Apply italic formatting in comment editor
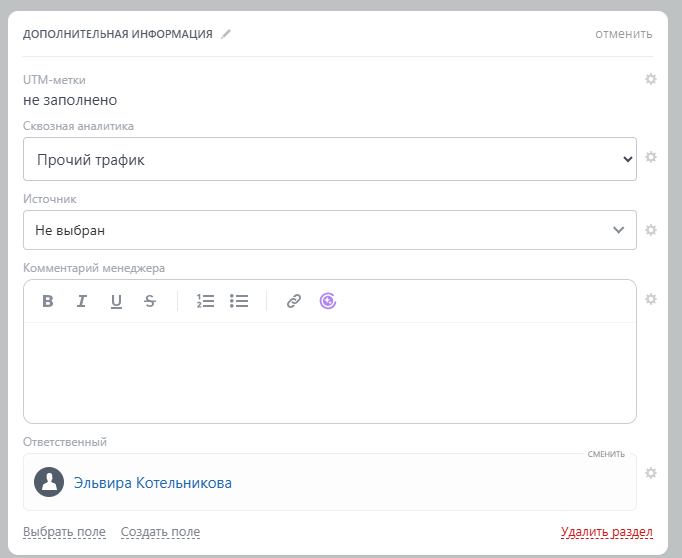 point(82,301)
